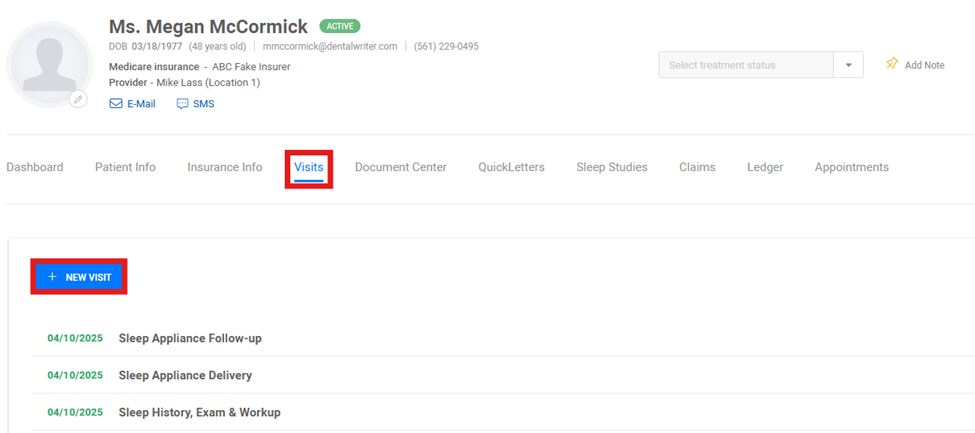The width and height of the screenshot is (975, 433).
Task: Click the SMS link
Action: pos(203,104)
